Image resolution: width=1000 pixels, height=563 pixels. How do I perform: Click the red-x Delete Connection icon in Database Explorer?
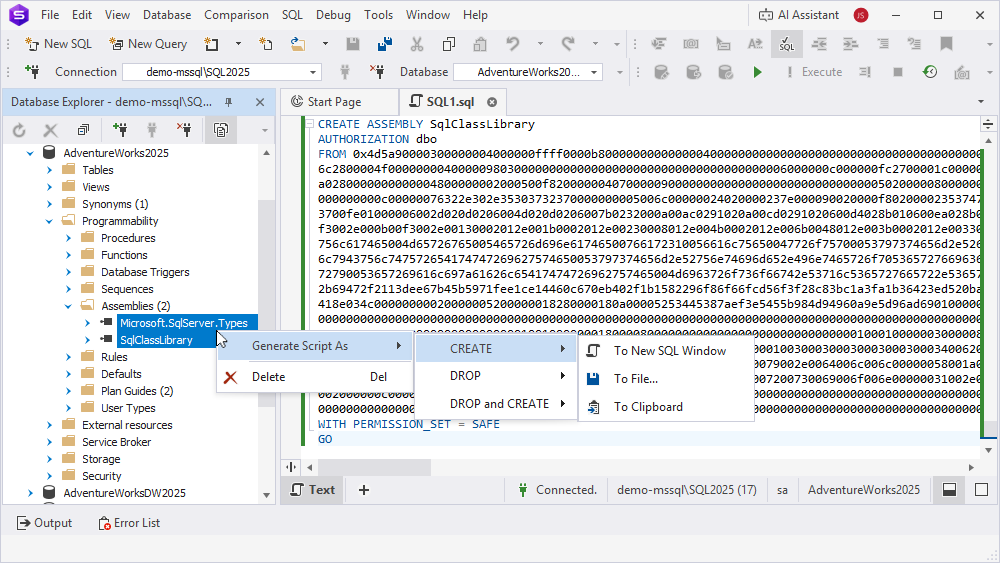[184, 130]
